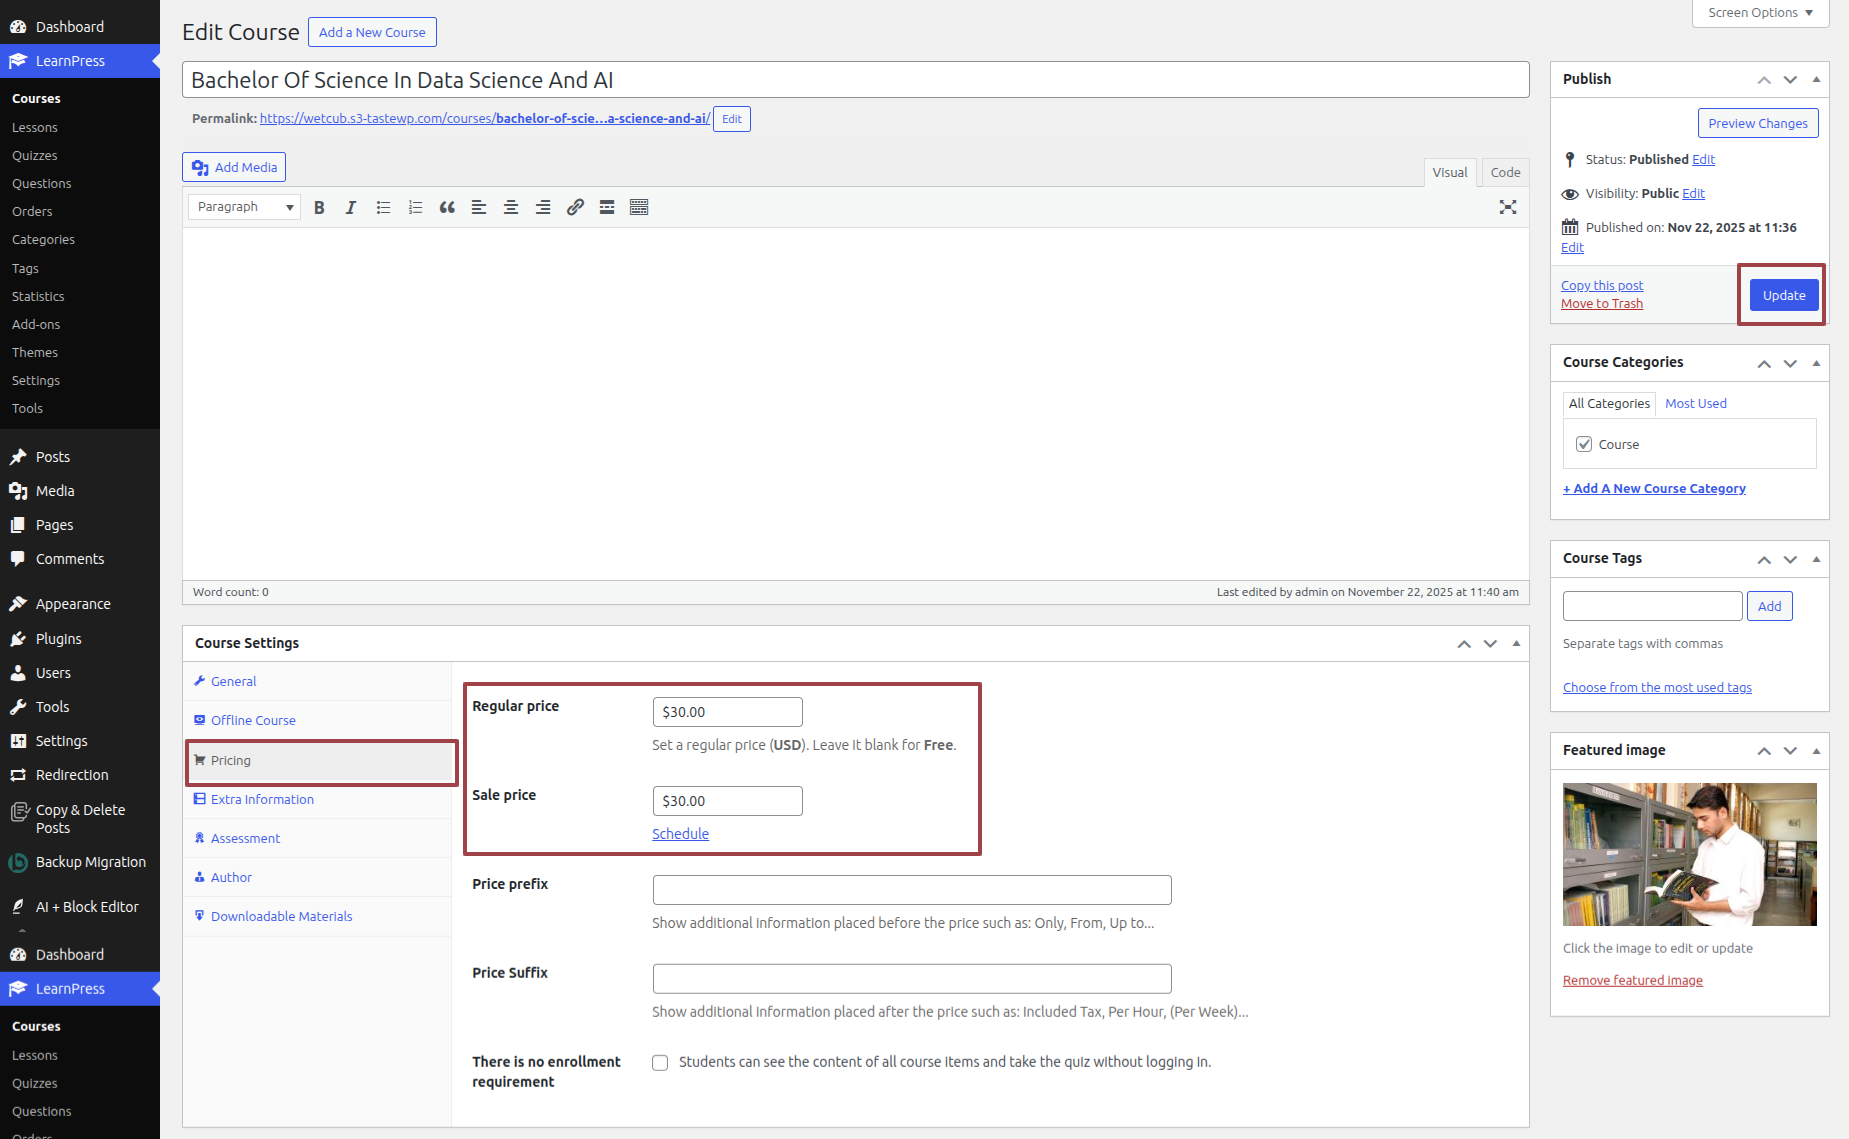
Task: Click the Insert Read More tag icon
Action: coord(607,207)
